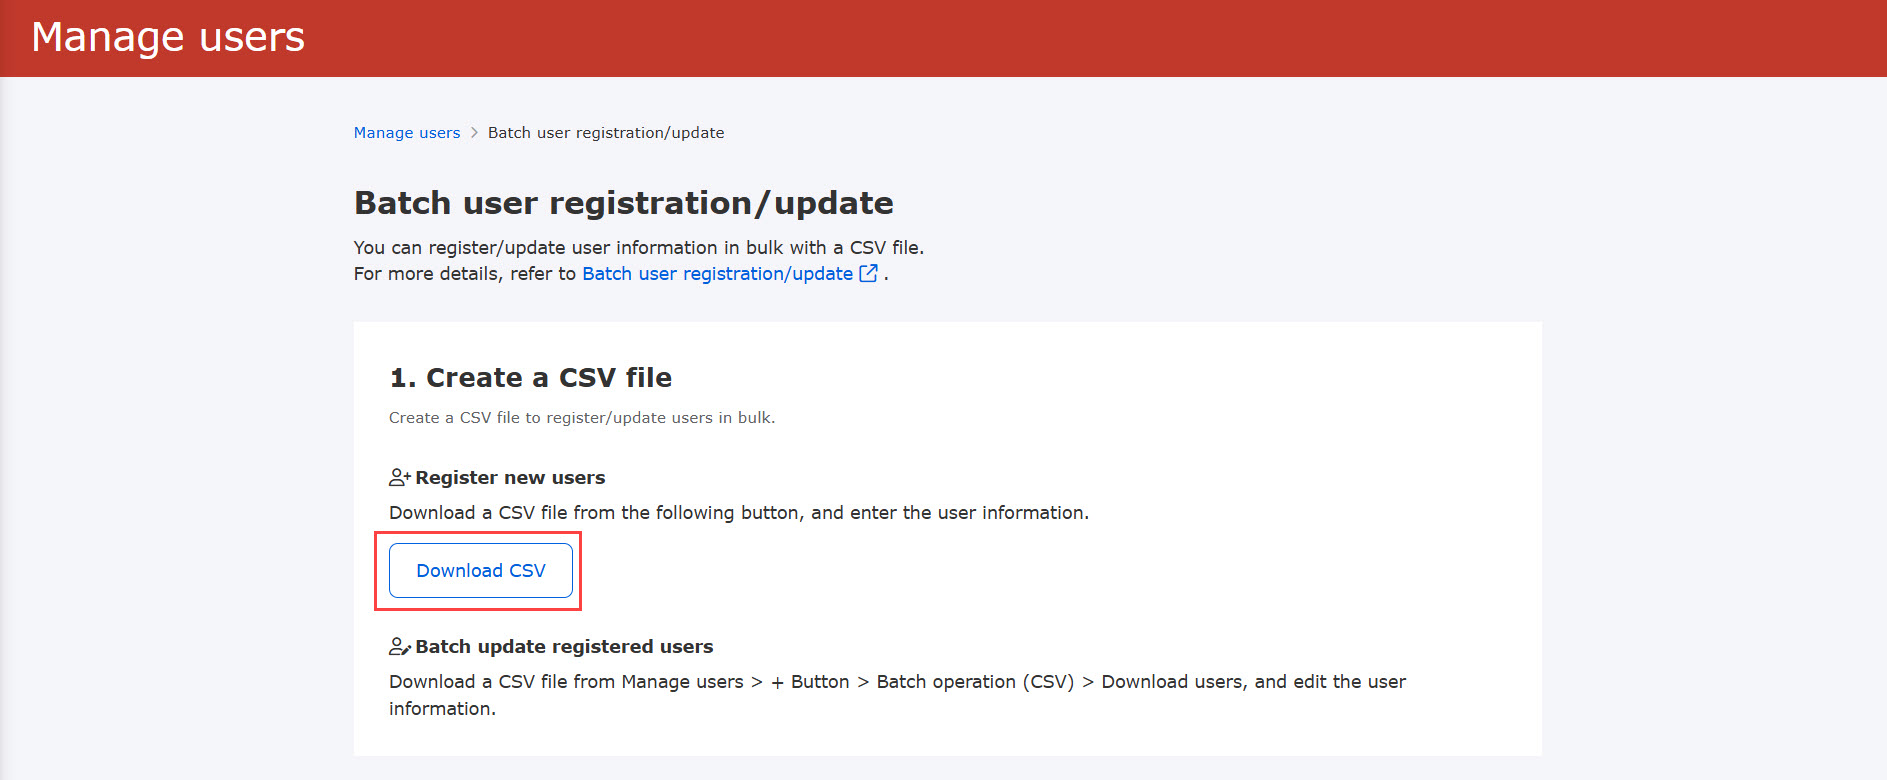Viewport: 1887px width, 780px height.
Task: Click the breadcrumb chevron separator
Action: click(x=474, y=133)
